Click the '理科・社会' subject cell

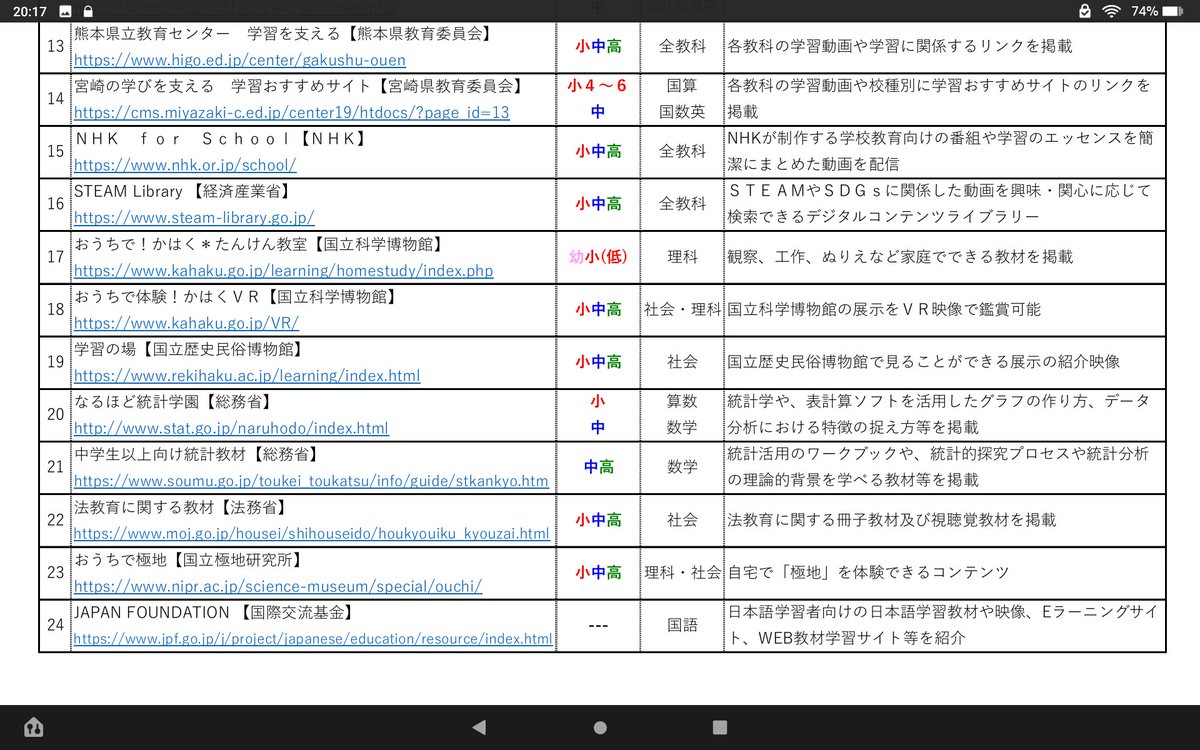[682, 573]
